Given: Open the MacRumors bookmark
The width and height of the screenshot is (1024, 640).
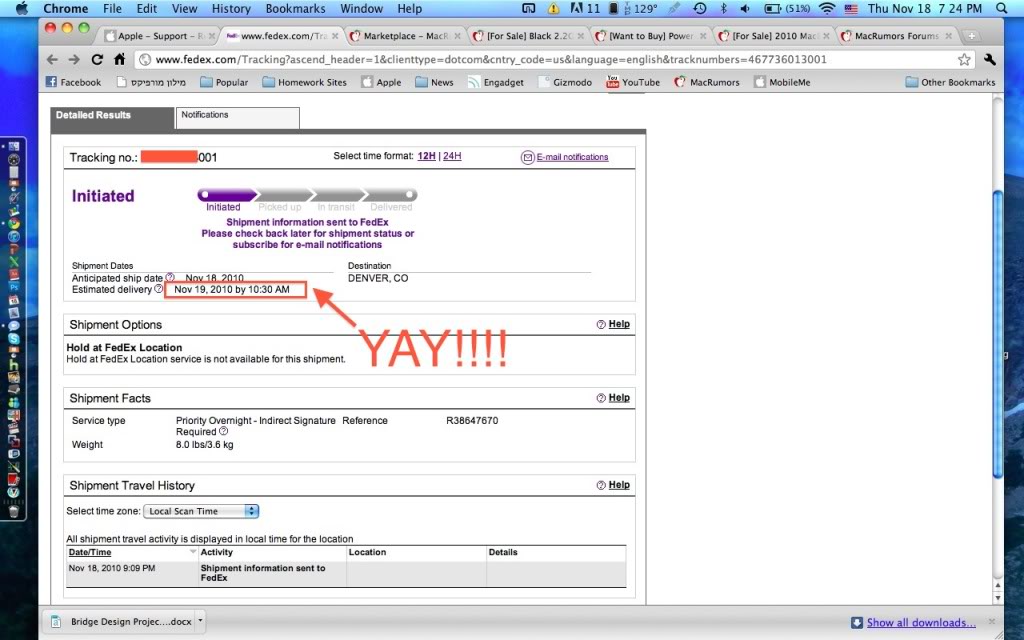Looking at the screenshot, I should (x=707, y=82).
